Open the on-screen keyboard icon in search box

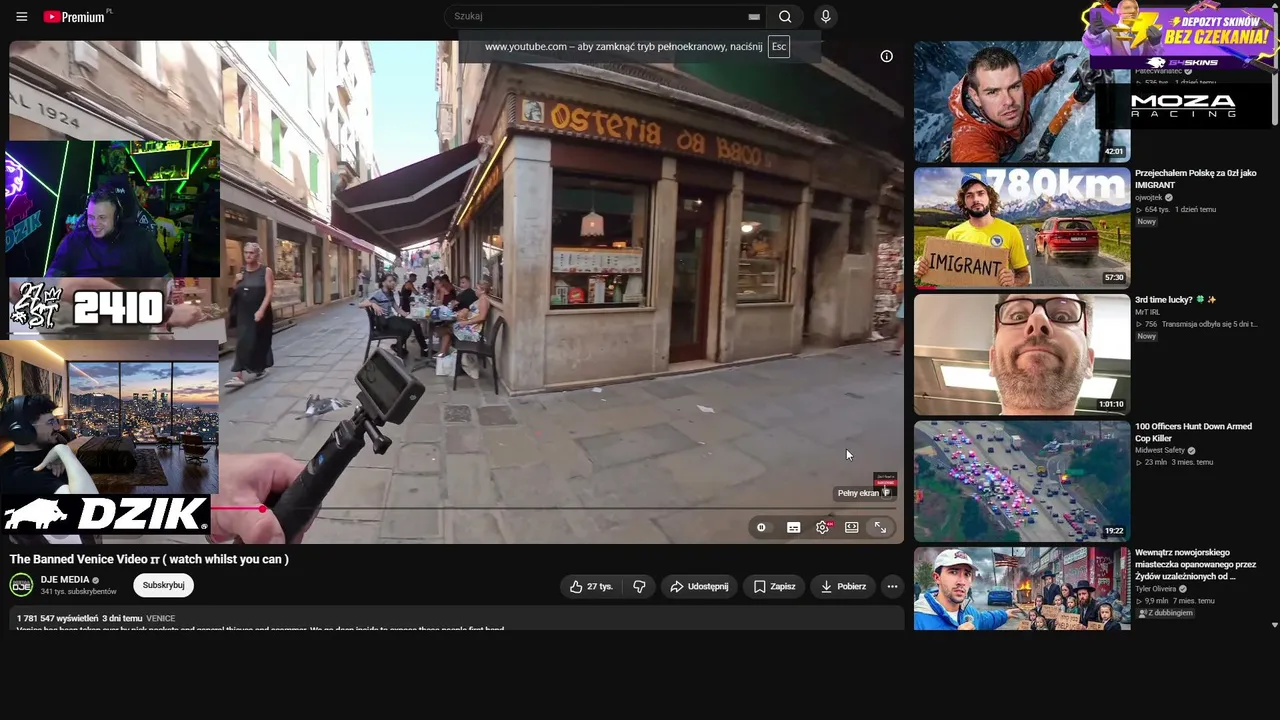click(754, 17)
